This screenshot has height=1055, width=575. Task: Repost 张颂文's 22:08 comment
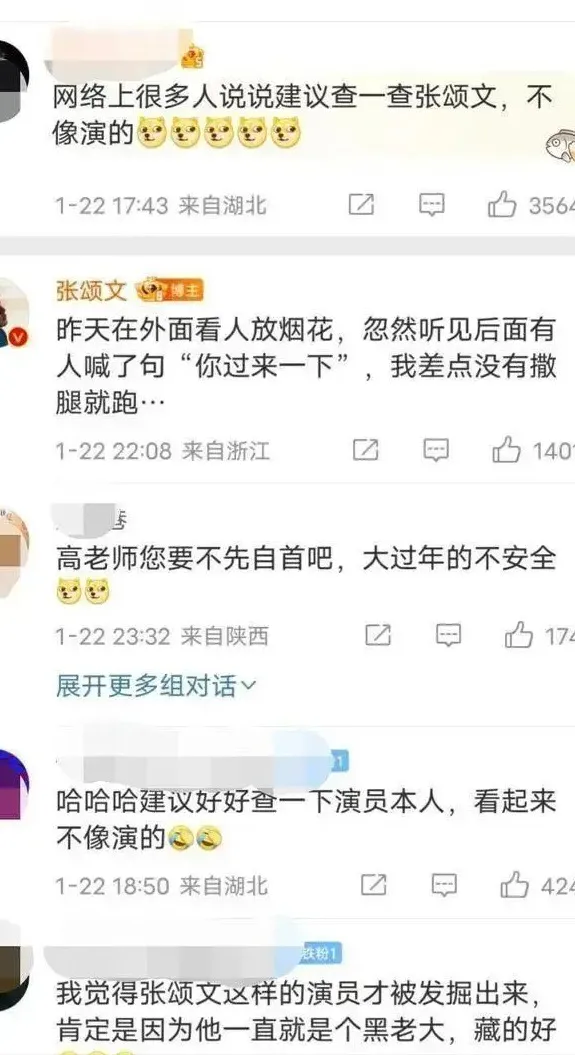tap(365, 450)
